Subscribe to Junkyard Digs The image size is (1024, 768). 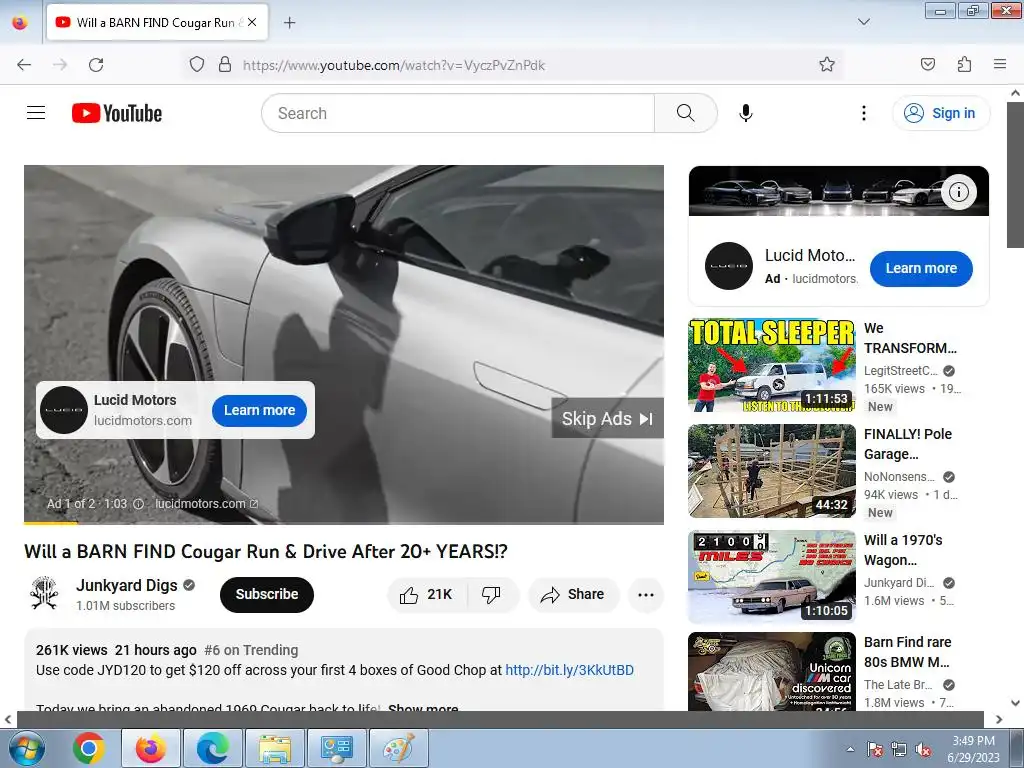click(x=266, y=594)
